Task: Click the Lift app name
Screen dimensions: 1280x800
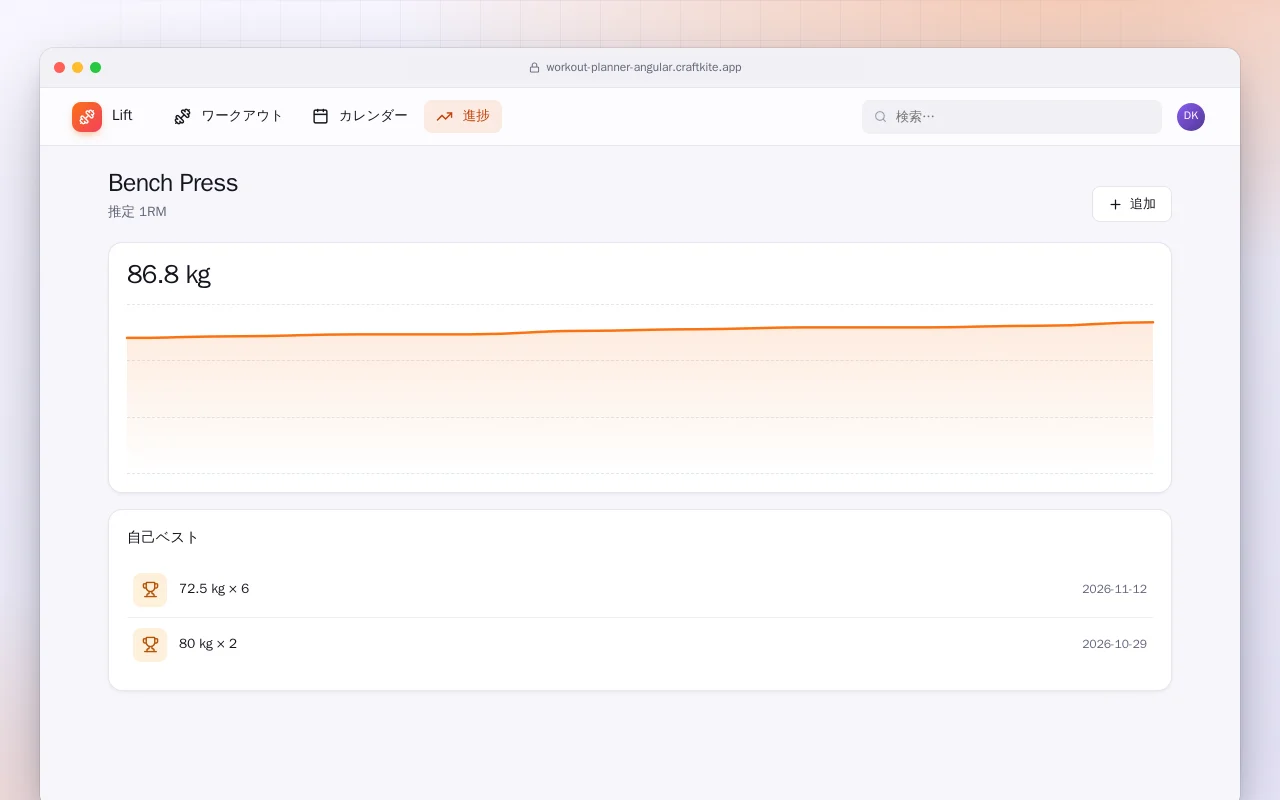Action: point(122,116)
